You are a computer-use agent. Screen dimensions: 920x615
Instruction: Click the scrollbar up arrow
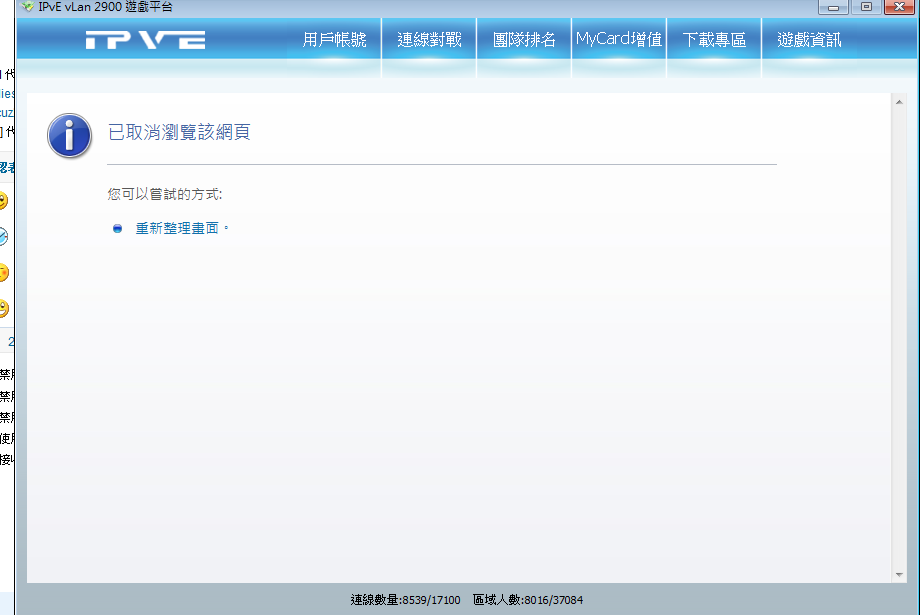click(898, 101)
